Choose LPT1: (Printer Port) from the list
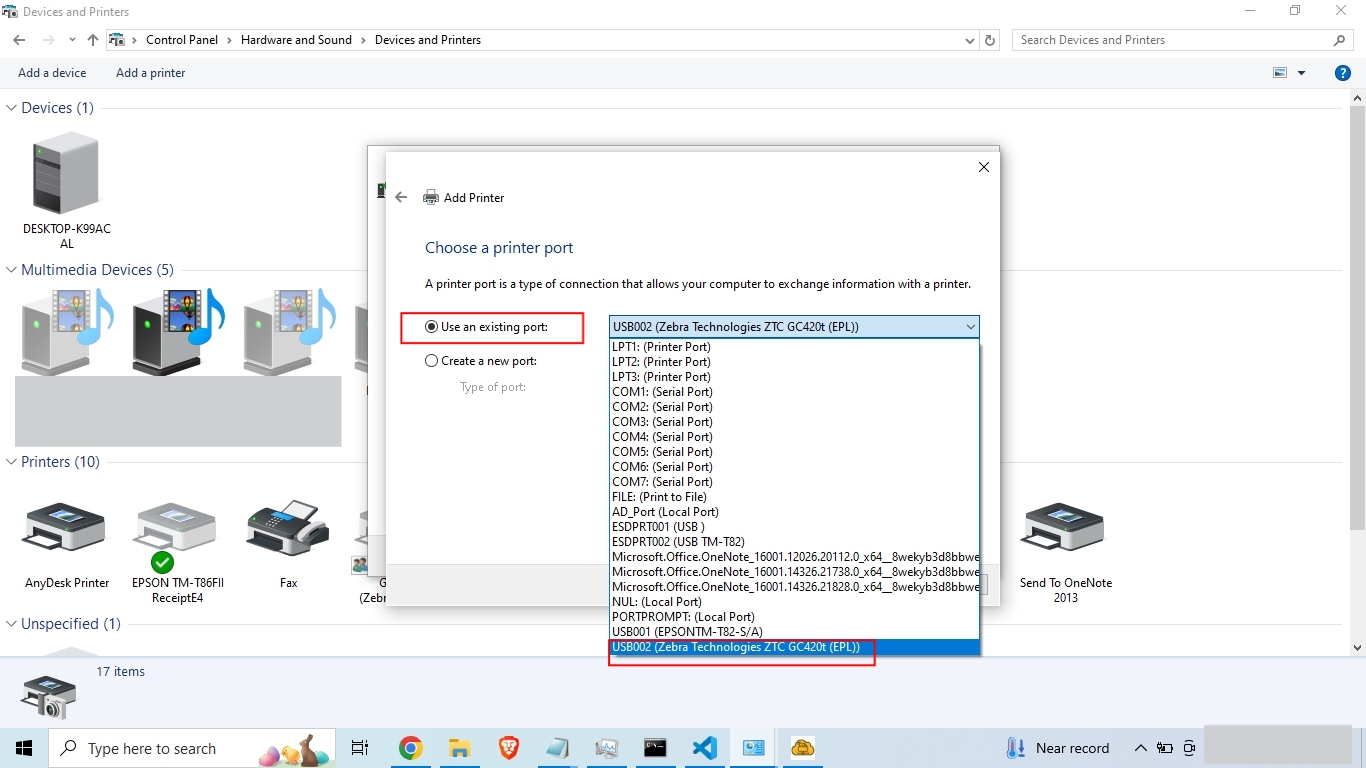Viewport: 1366px width, 768px height. coord(794,347)
